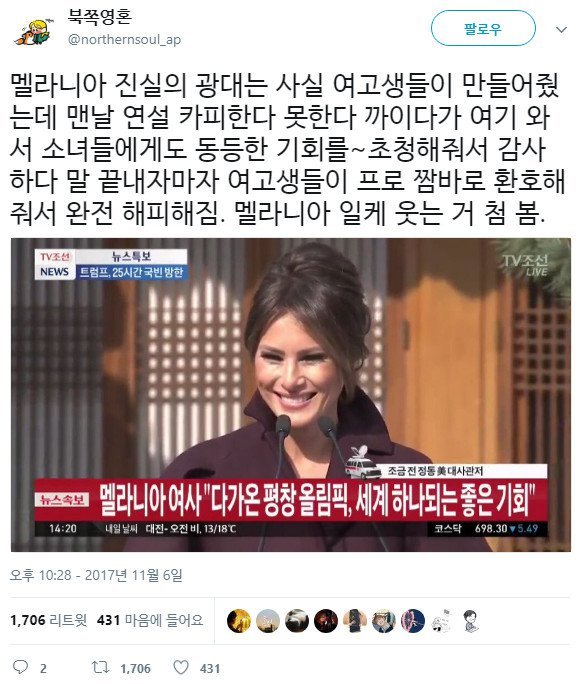Open the fifth liker's orange avatar
The image size is (588, 684).
[x=355, y=621]
